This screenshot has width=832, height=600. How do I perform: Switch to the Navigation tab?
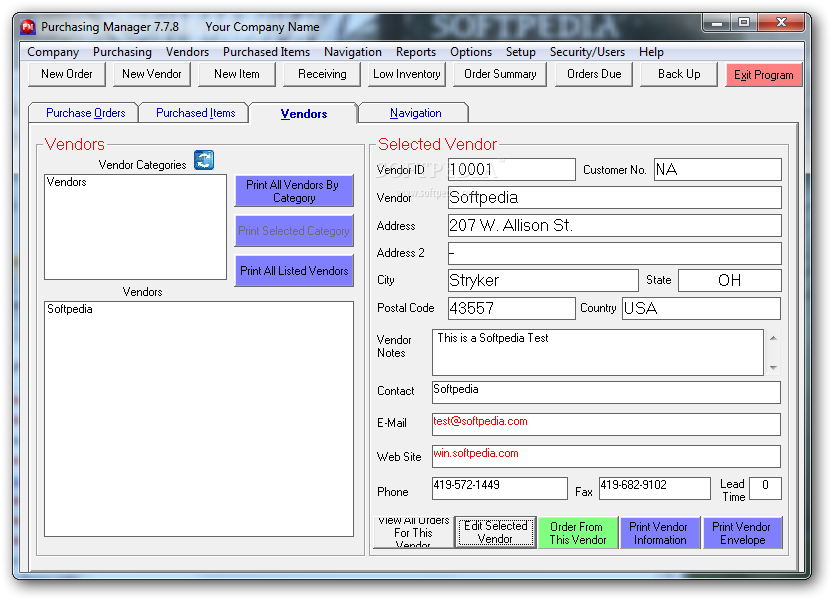click(415, 113)
